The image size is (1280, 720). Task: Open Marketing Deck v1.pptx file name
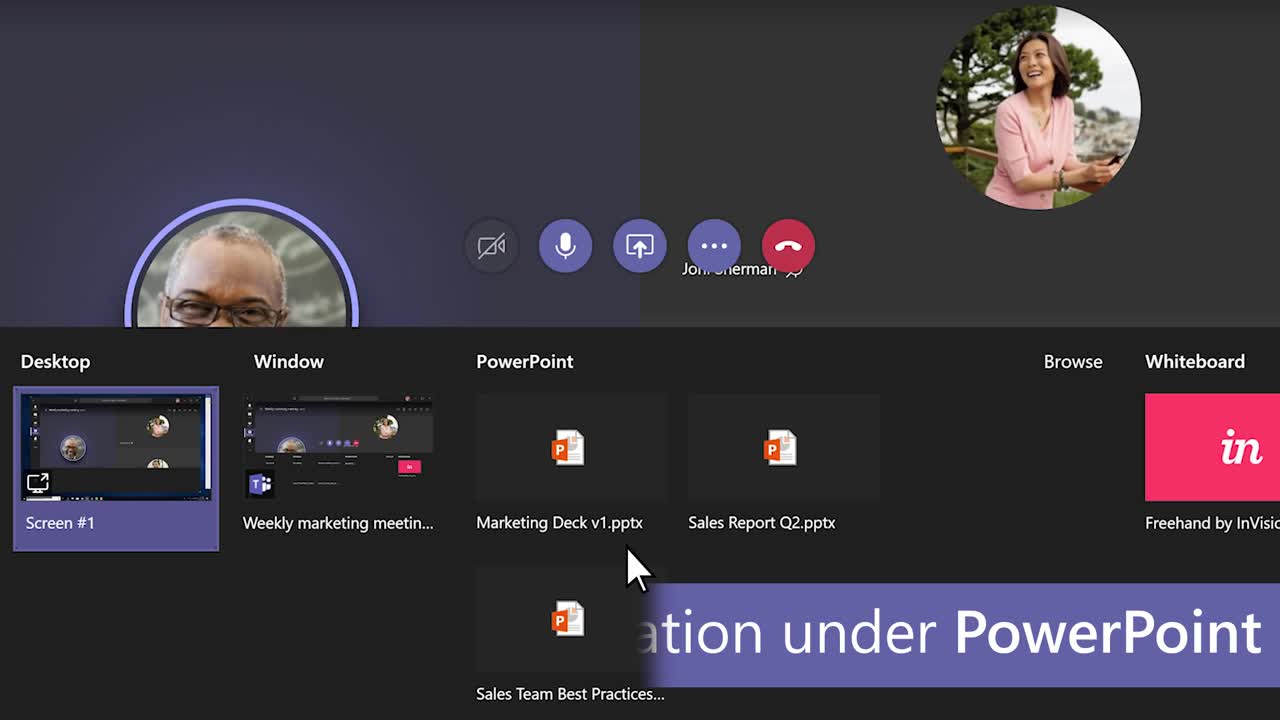[x=559, y=523]
